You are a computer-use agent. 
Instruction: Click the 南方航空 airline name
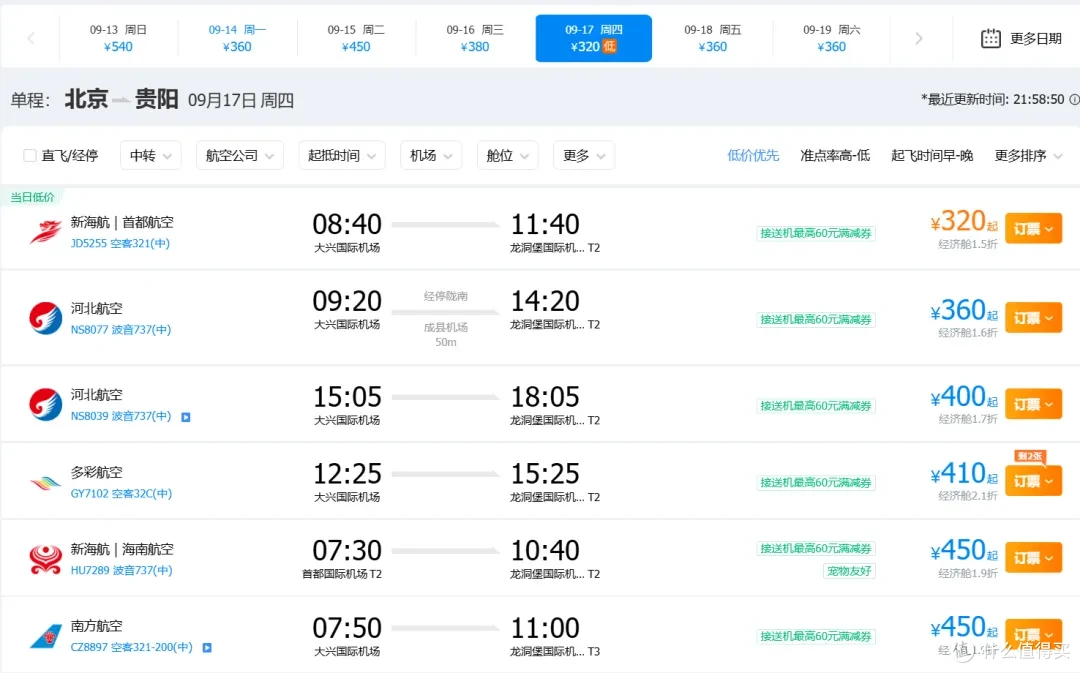tap(96, 626)
